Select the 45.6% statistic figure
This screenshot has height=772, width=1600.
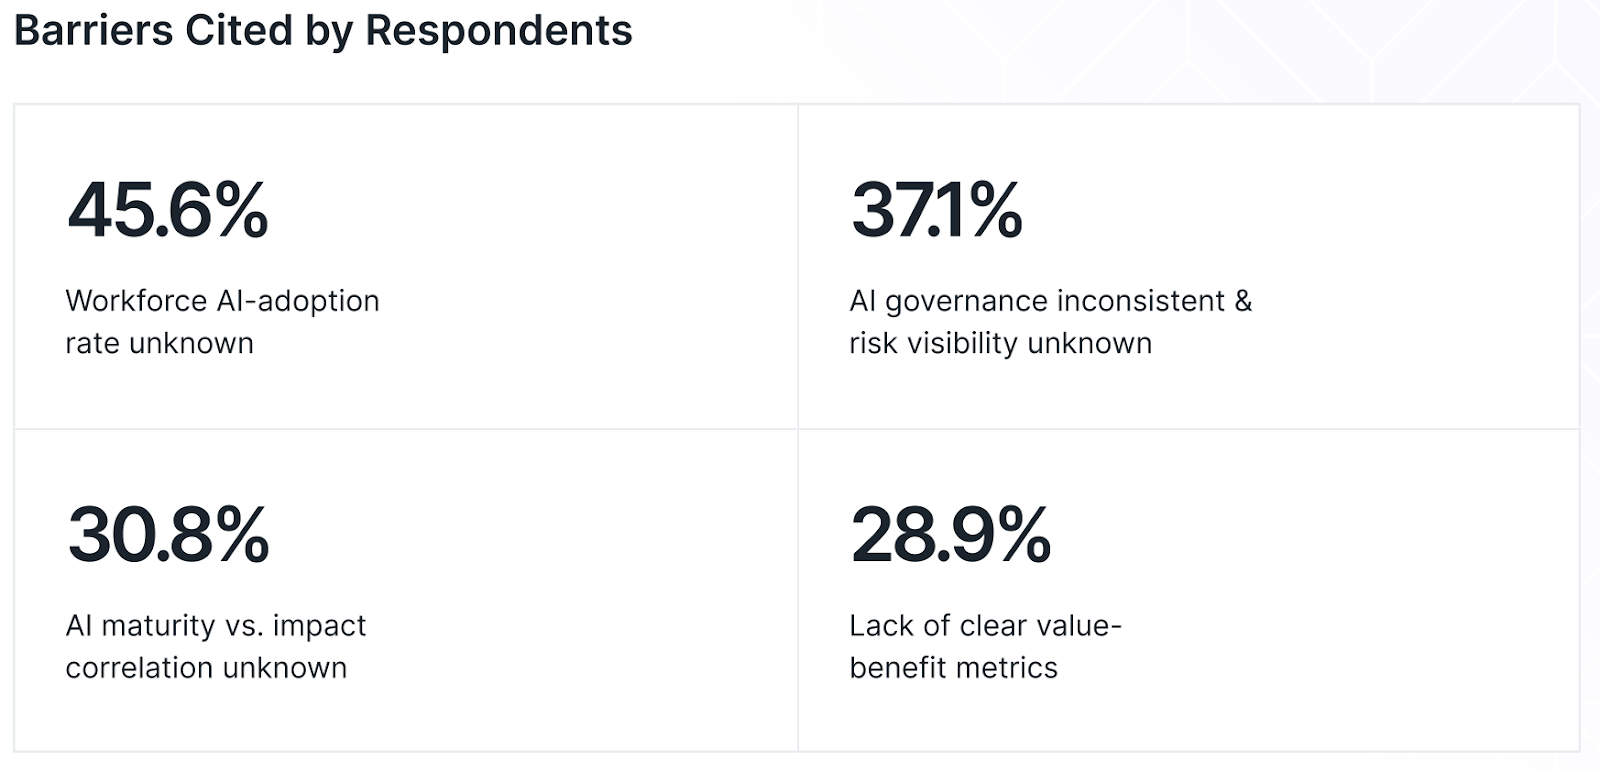pyautogui.click(x=168, y=210)
